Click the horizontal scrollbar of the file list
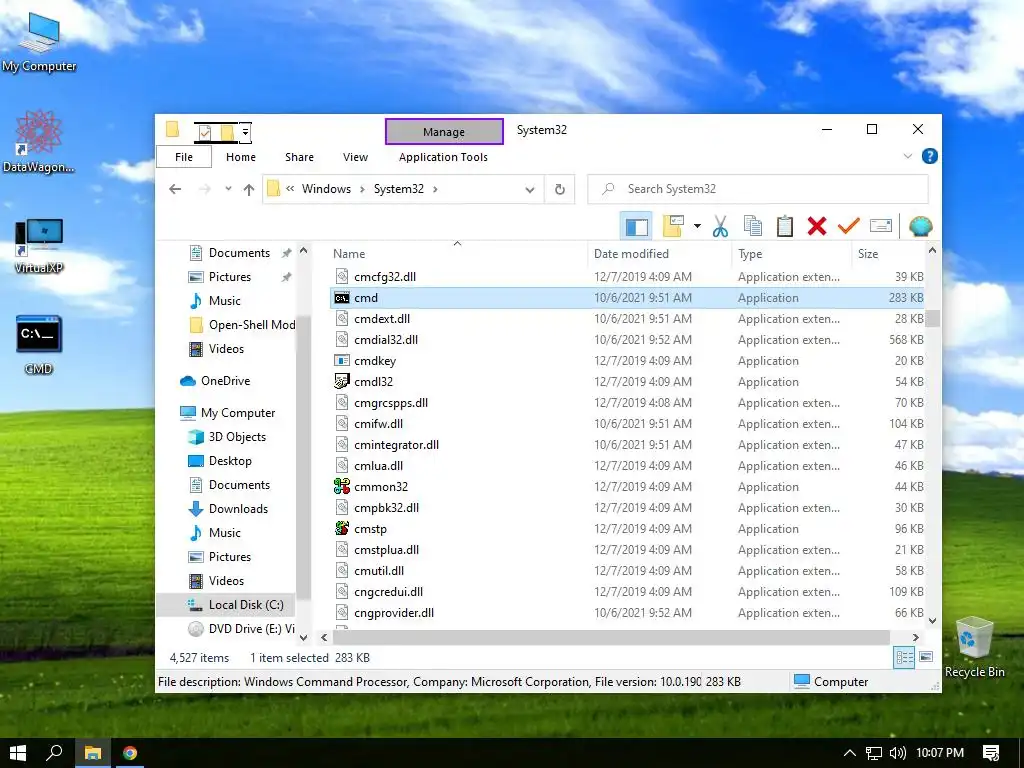Screen dimensions: 1024x768 coord(611,637)
